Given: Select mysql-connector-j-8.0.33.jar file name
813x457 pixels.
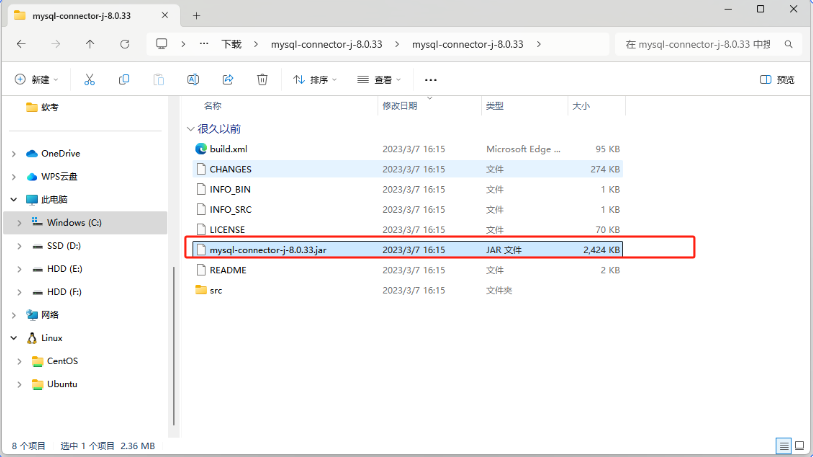Looking at the screenshot, I should (x=268, y=250).
